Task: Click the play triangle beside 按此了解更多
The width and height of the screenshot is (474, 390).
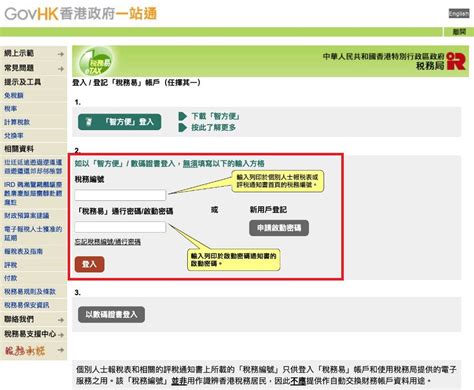Action: pos(182,127)
